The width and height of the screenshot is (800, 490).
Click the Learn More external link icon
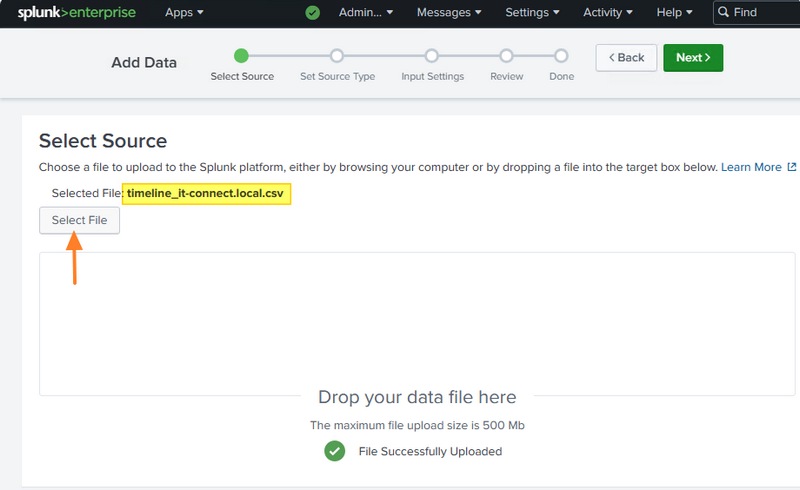[792, 167]
